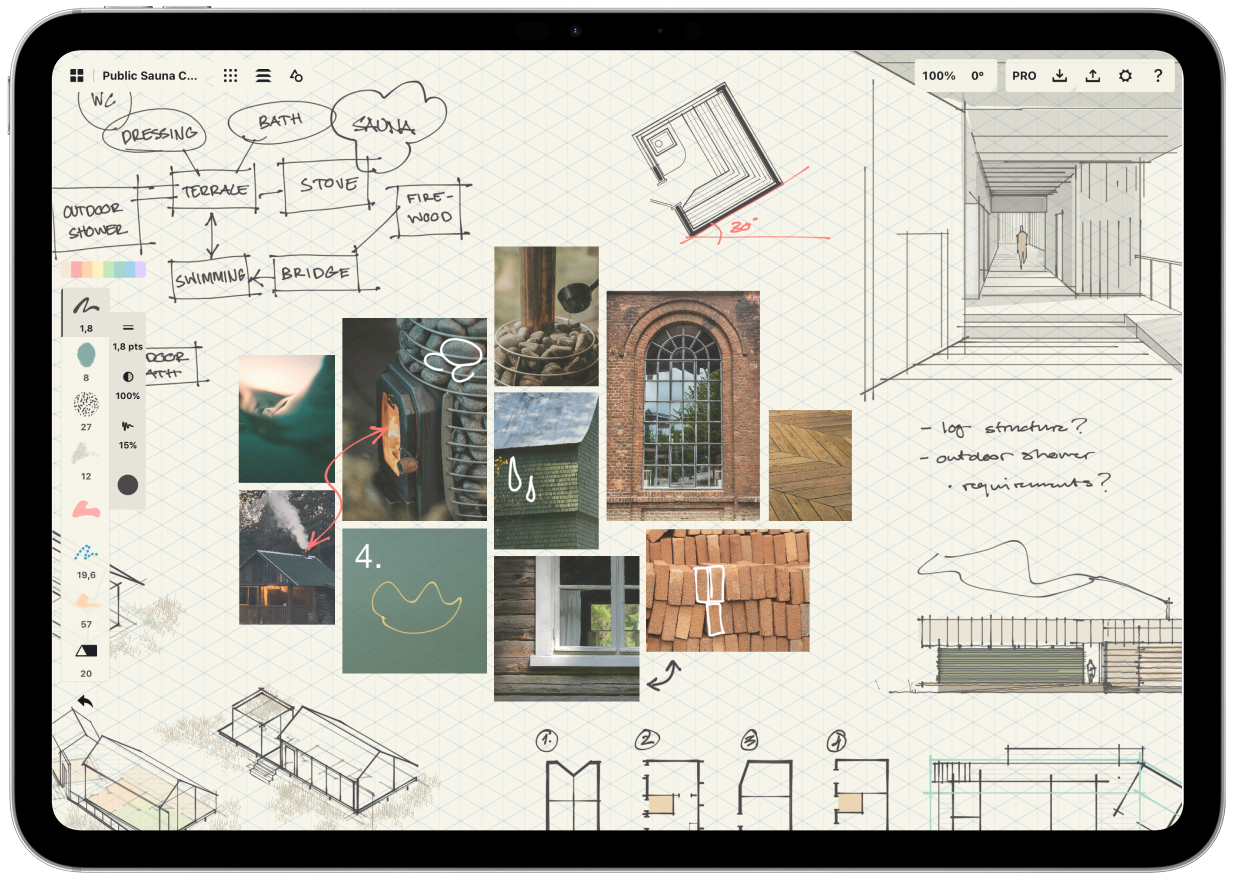This screenshot has width=1236, height=880.
Task: Select the herringbone wood floor photo
Action: [x=810, y=465]
